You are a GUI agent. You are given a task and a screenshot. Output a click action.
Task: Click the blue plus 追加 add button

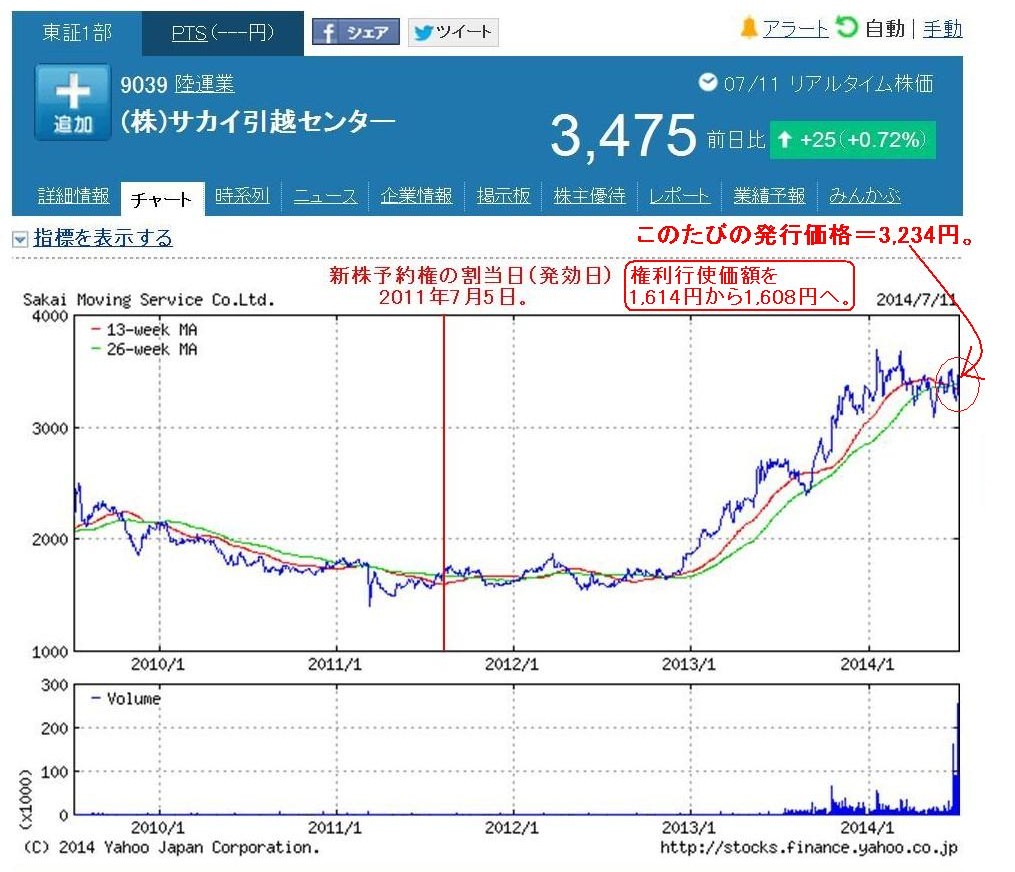pos(72,102)
